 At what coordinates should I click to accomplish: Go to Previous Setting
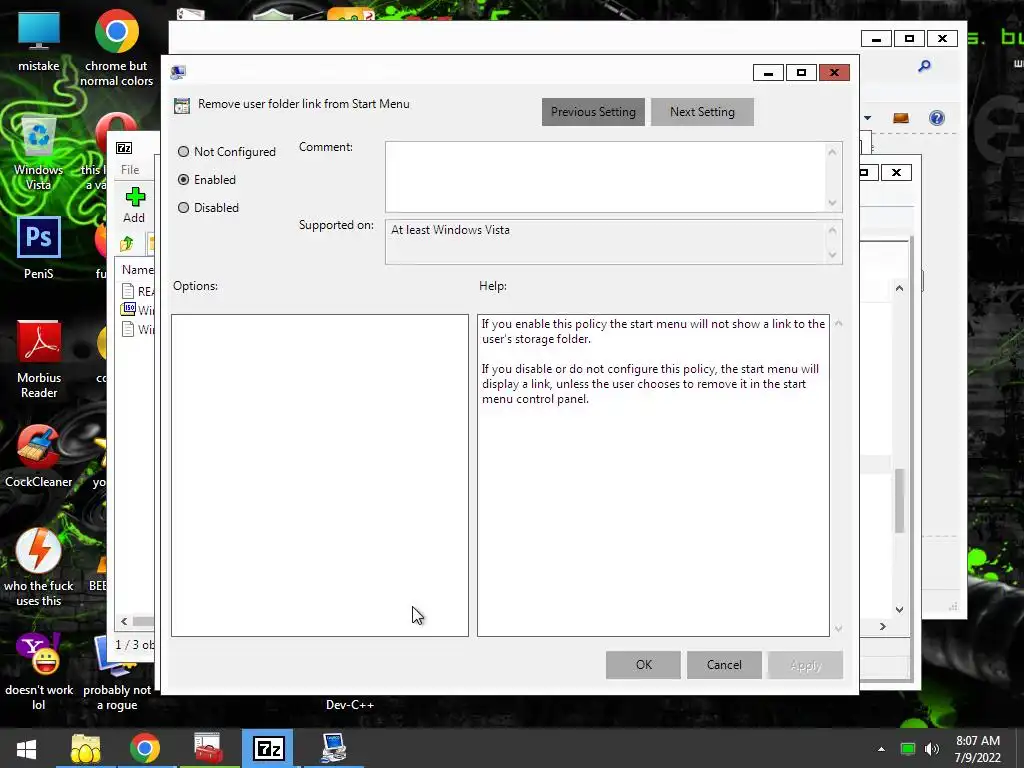[593, 112]
